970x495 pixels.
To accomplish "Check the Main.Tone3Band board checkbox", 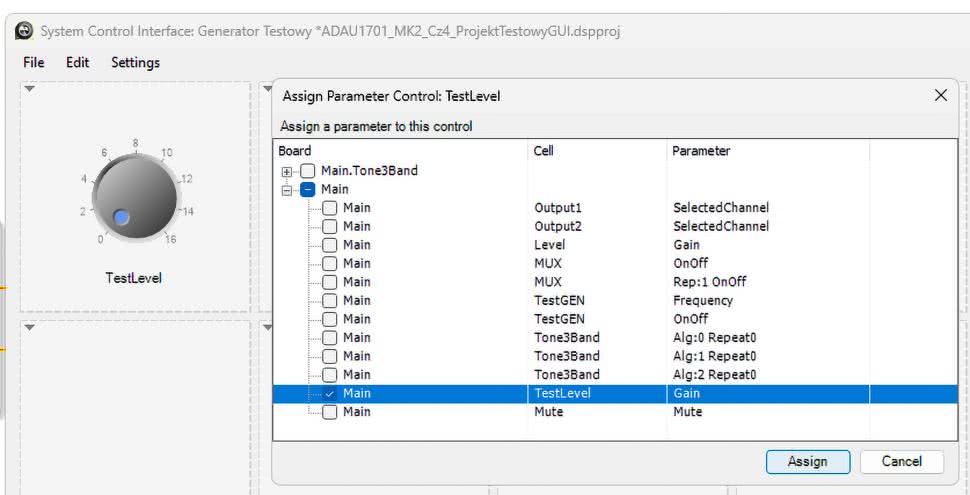I will 308,171.
